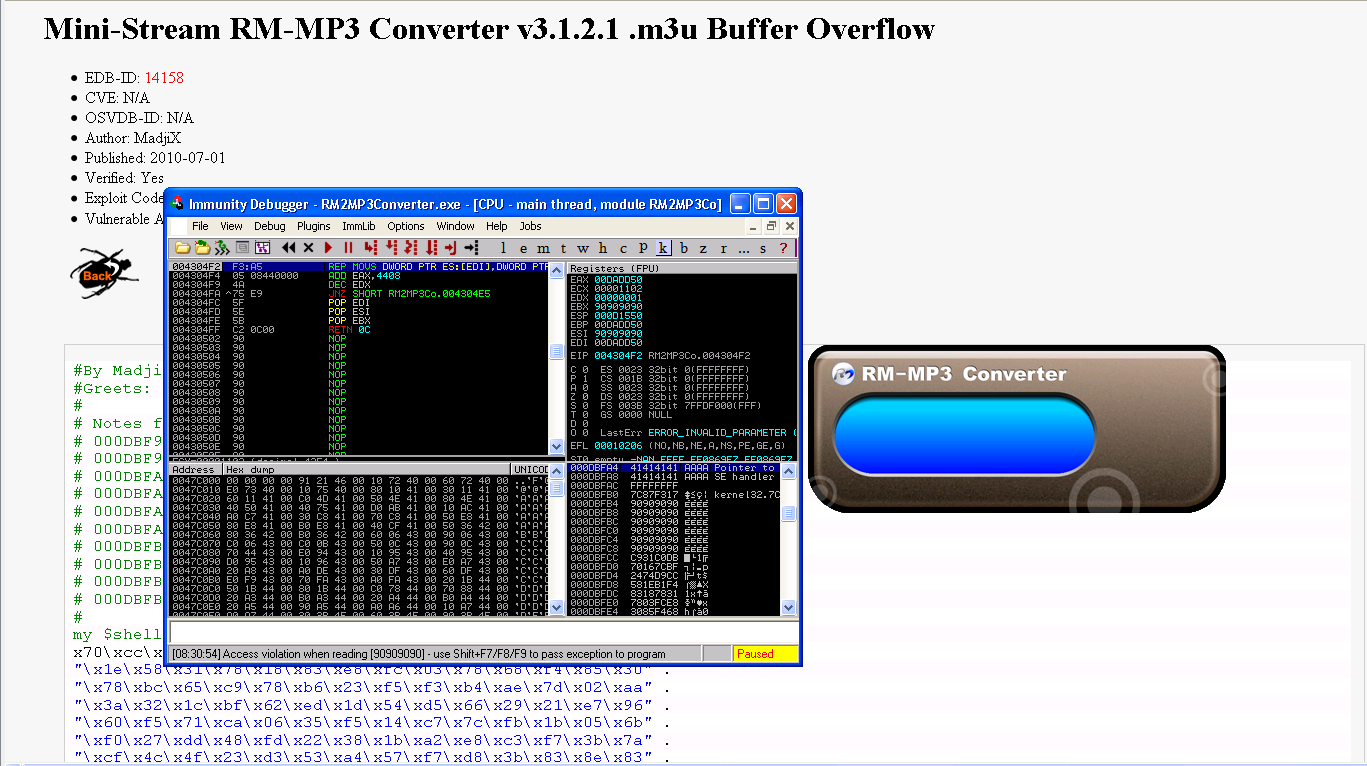The height and width of the screenshot is (766, 1367).
Task: Click the LastErr ERROR_INVALID_PARAMETER line
Action: pos(697,432)
